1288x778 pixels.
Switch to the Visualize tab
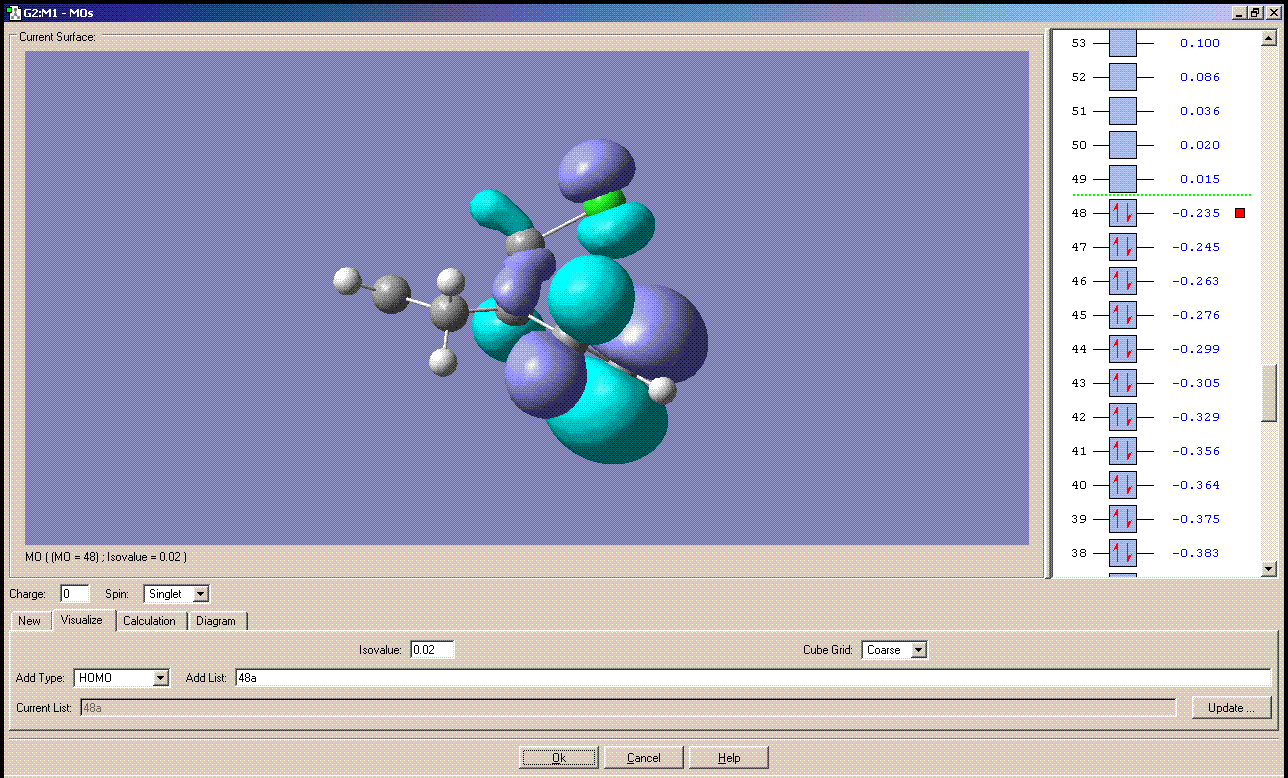point(82,620)
